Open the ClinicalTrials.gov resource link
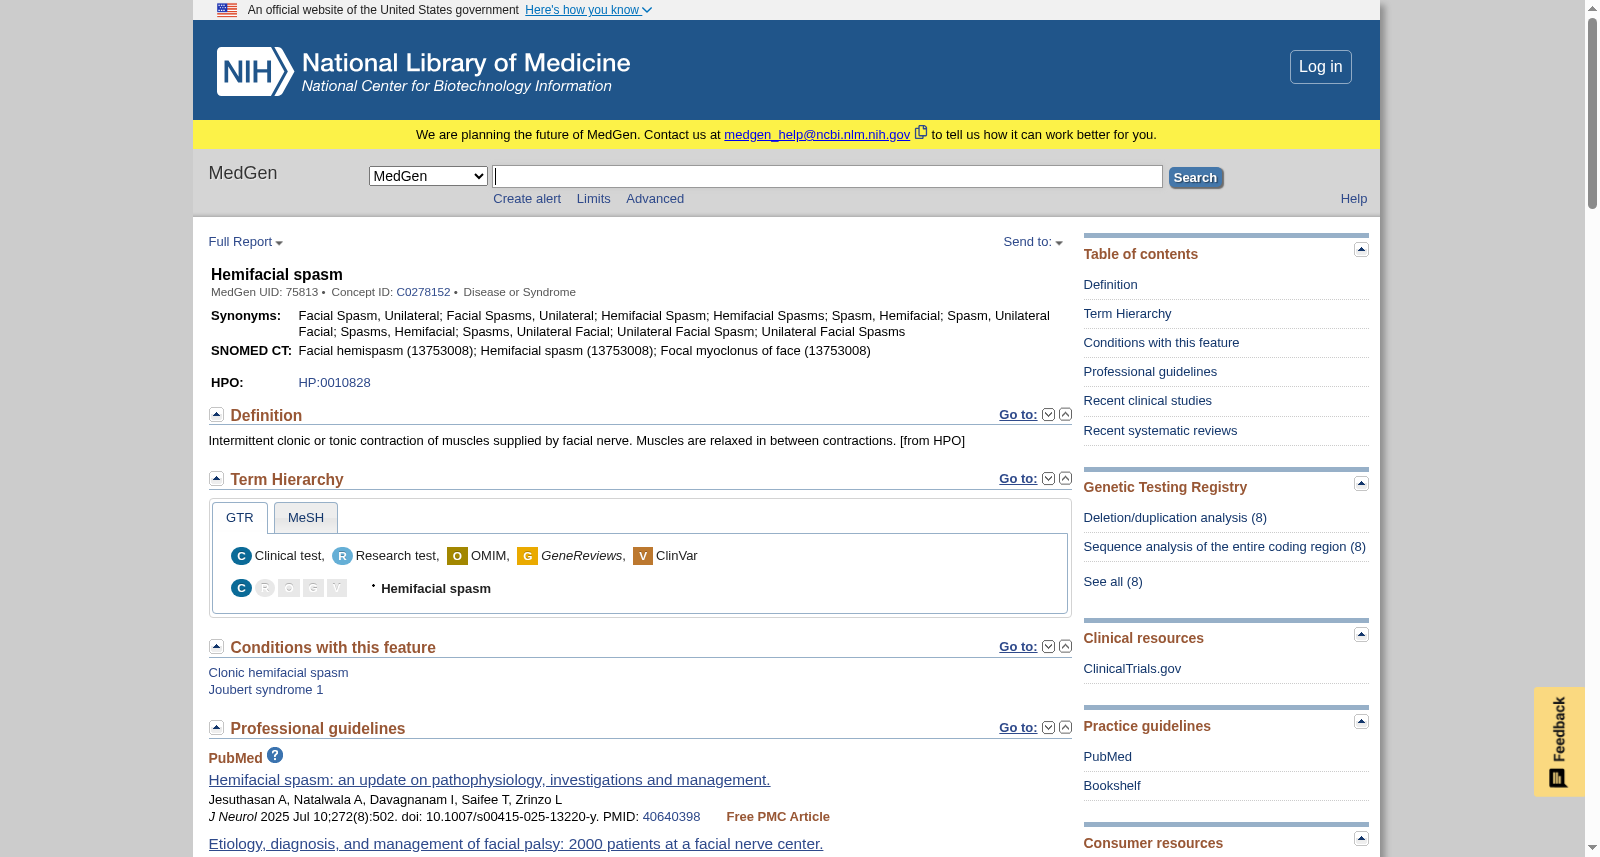Image resolution: width=1600 pixels, height=857 pixels. [x=1132, y=669]
